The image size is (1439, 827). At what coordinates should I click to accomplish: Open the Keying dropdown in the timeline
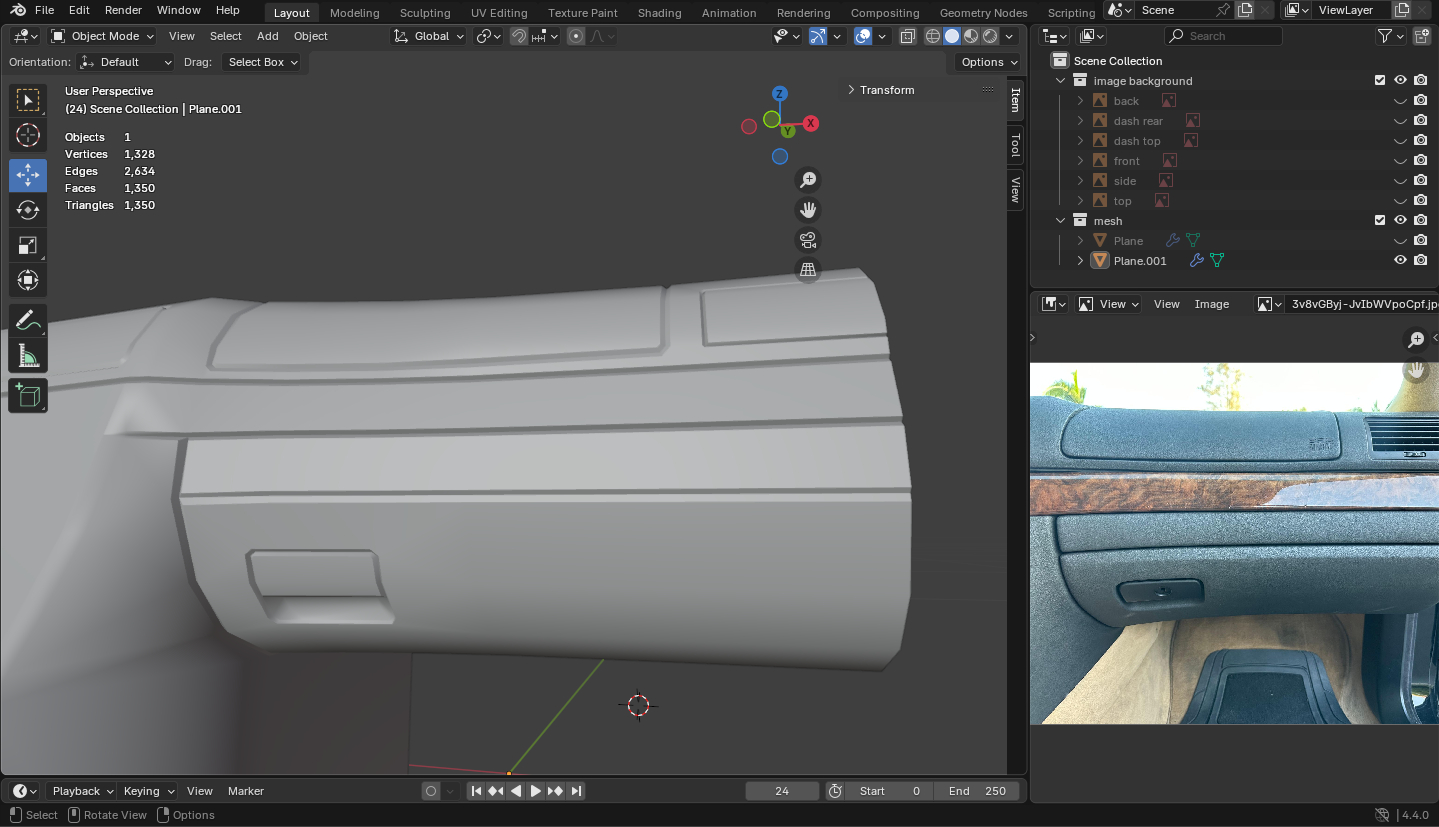(147, 791)
